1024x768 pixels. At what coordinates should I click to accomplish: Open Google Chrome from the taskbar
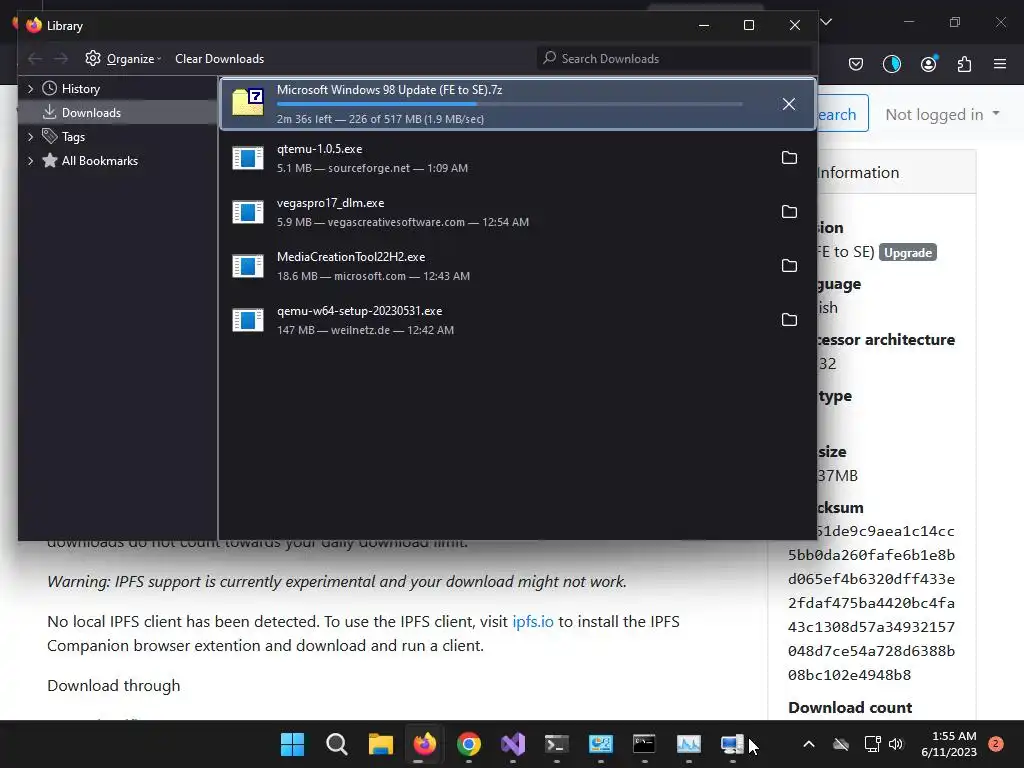pyautogui.click(x=469, y=744)
